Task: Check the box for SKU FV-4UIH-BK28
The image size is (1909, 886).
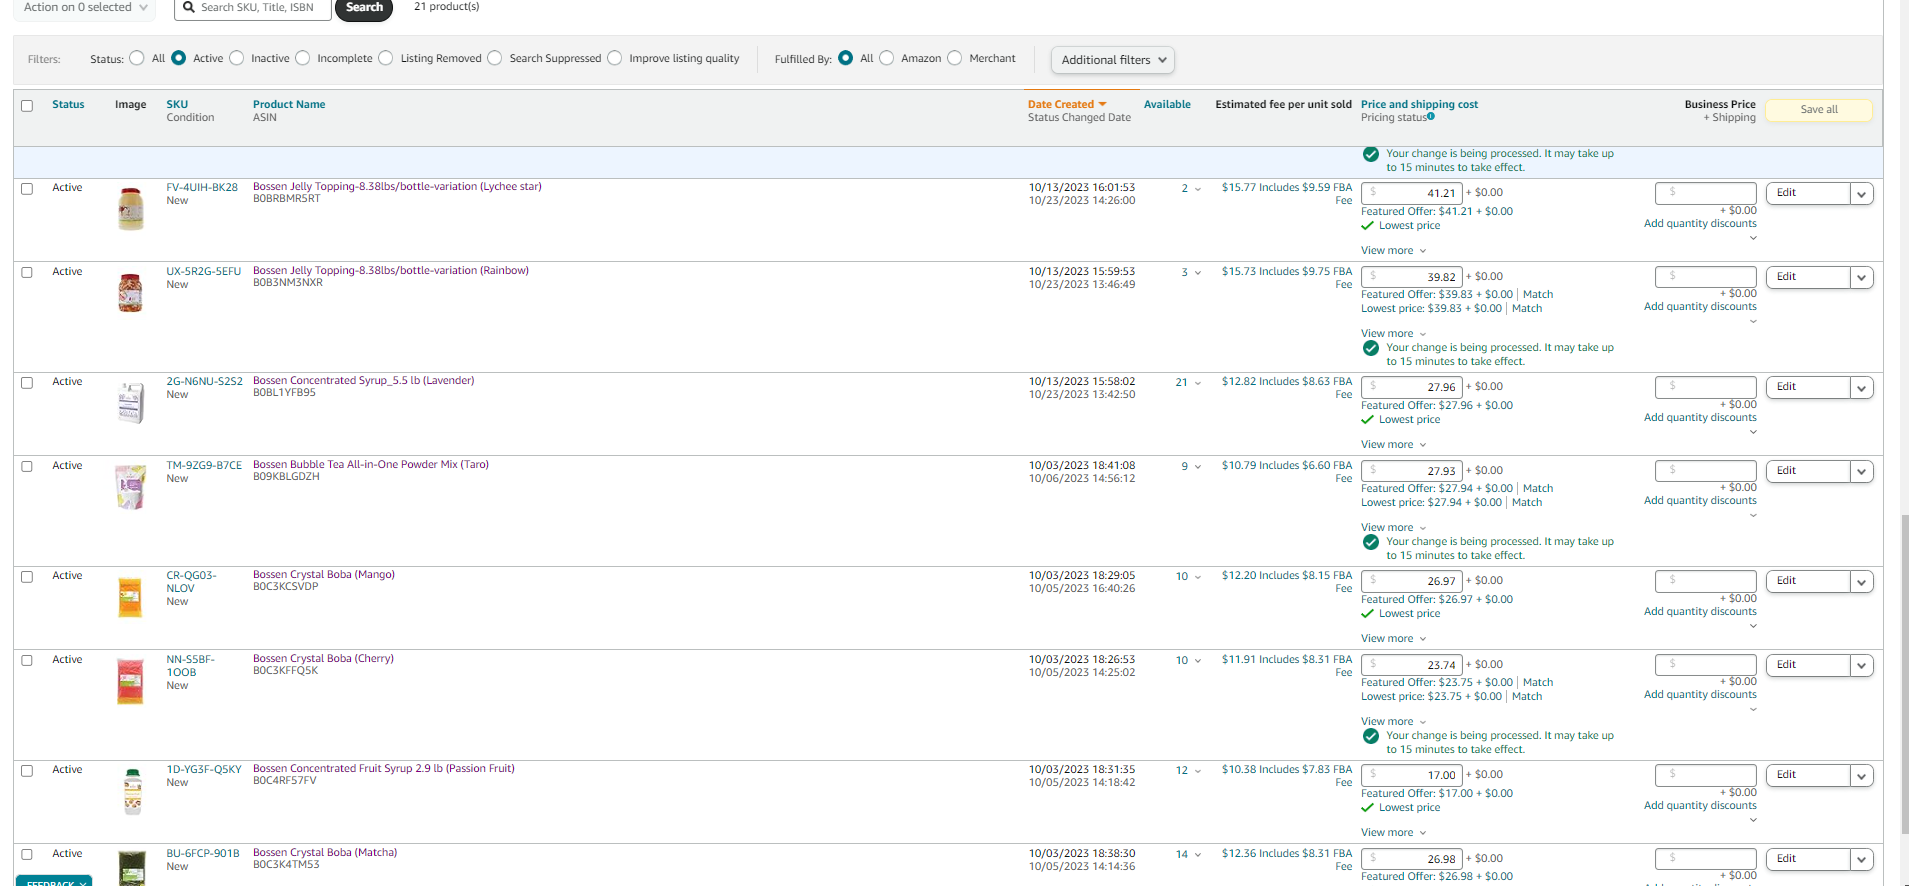Action: coord(27,189)
